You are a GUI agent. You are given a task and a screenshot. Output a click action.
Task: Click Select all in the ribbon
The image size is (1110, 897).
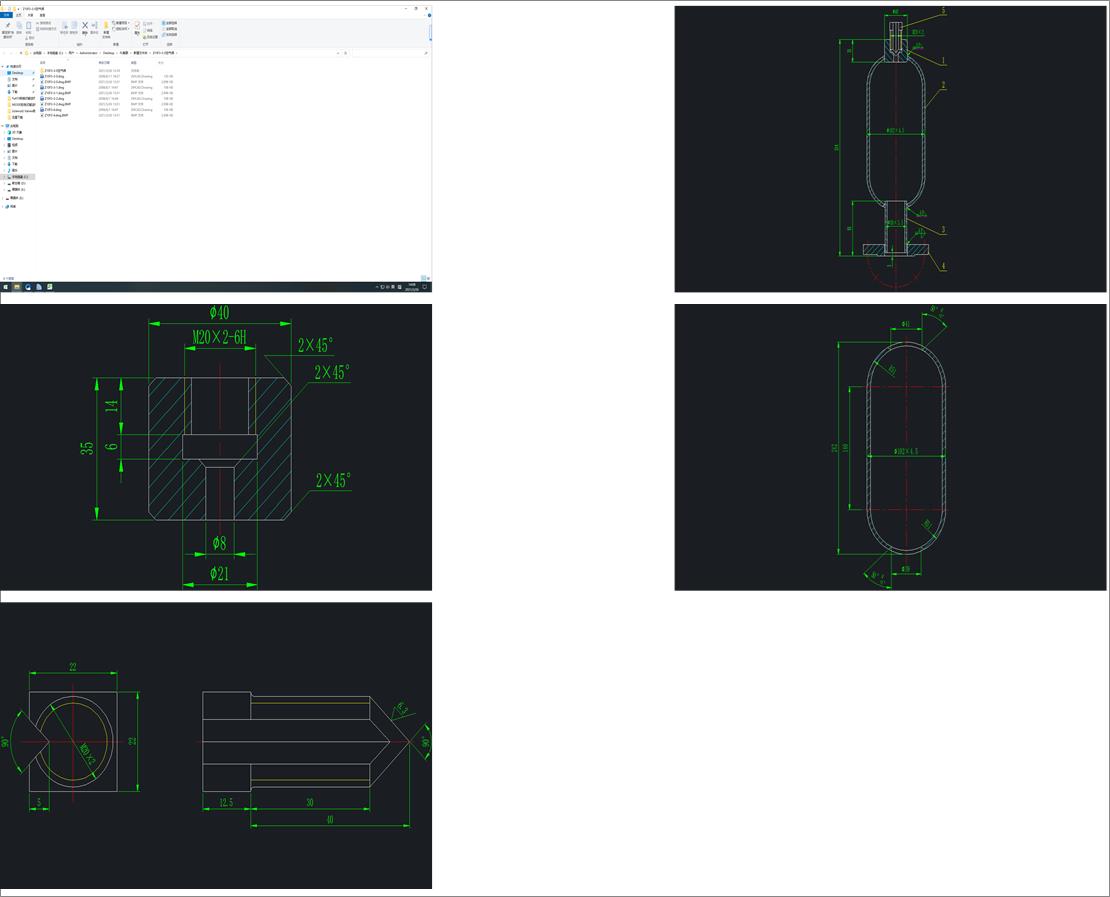tap(170, 23)
